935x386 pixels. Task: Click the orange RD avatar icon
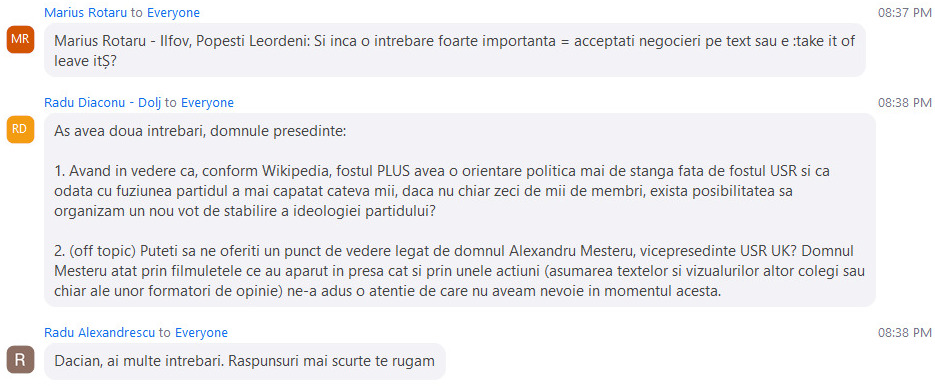pyautogui.click(x=20, y=129)
